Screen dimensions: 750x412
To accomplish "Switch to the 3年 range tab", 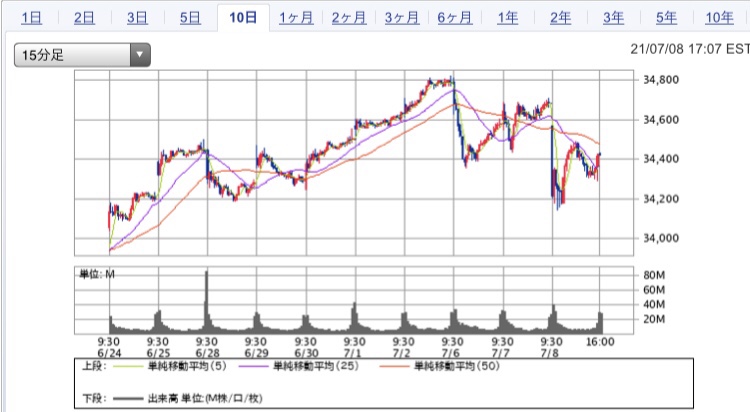I will coord(613,18).
